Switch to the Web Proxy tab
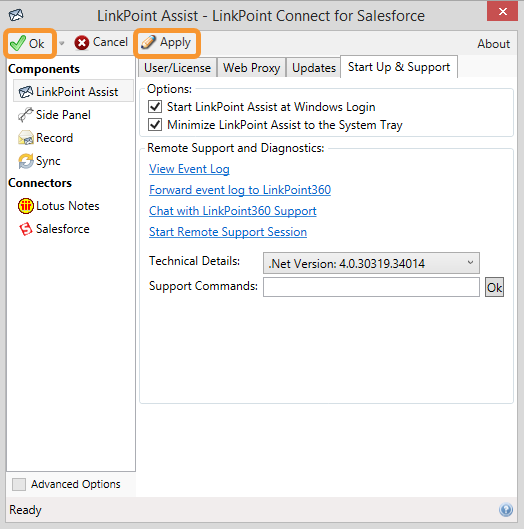This screenshot has width=524, height=529. (252, 68)
